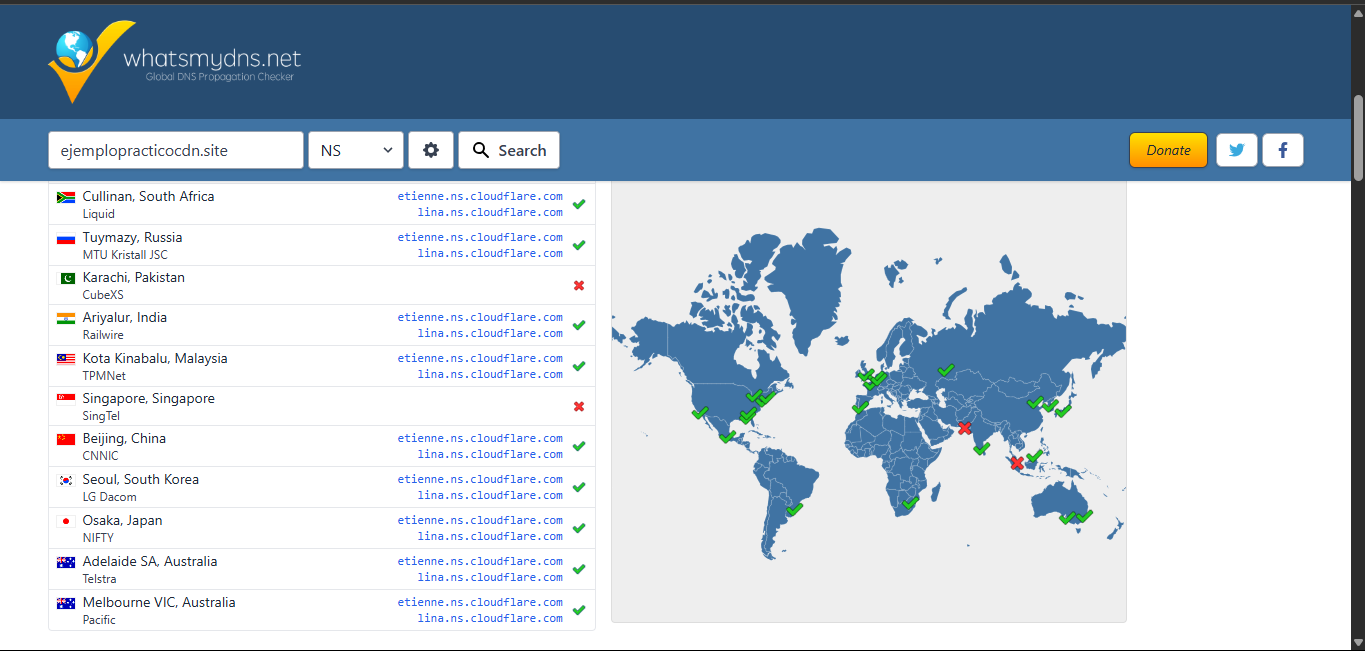Click the China flag icon
The width and height of the screenshot is (1365, 651).
pyautogui.click(x=66, y=439)
